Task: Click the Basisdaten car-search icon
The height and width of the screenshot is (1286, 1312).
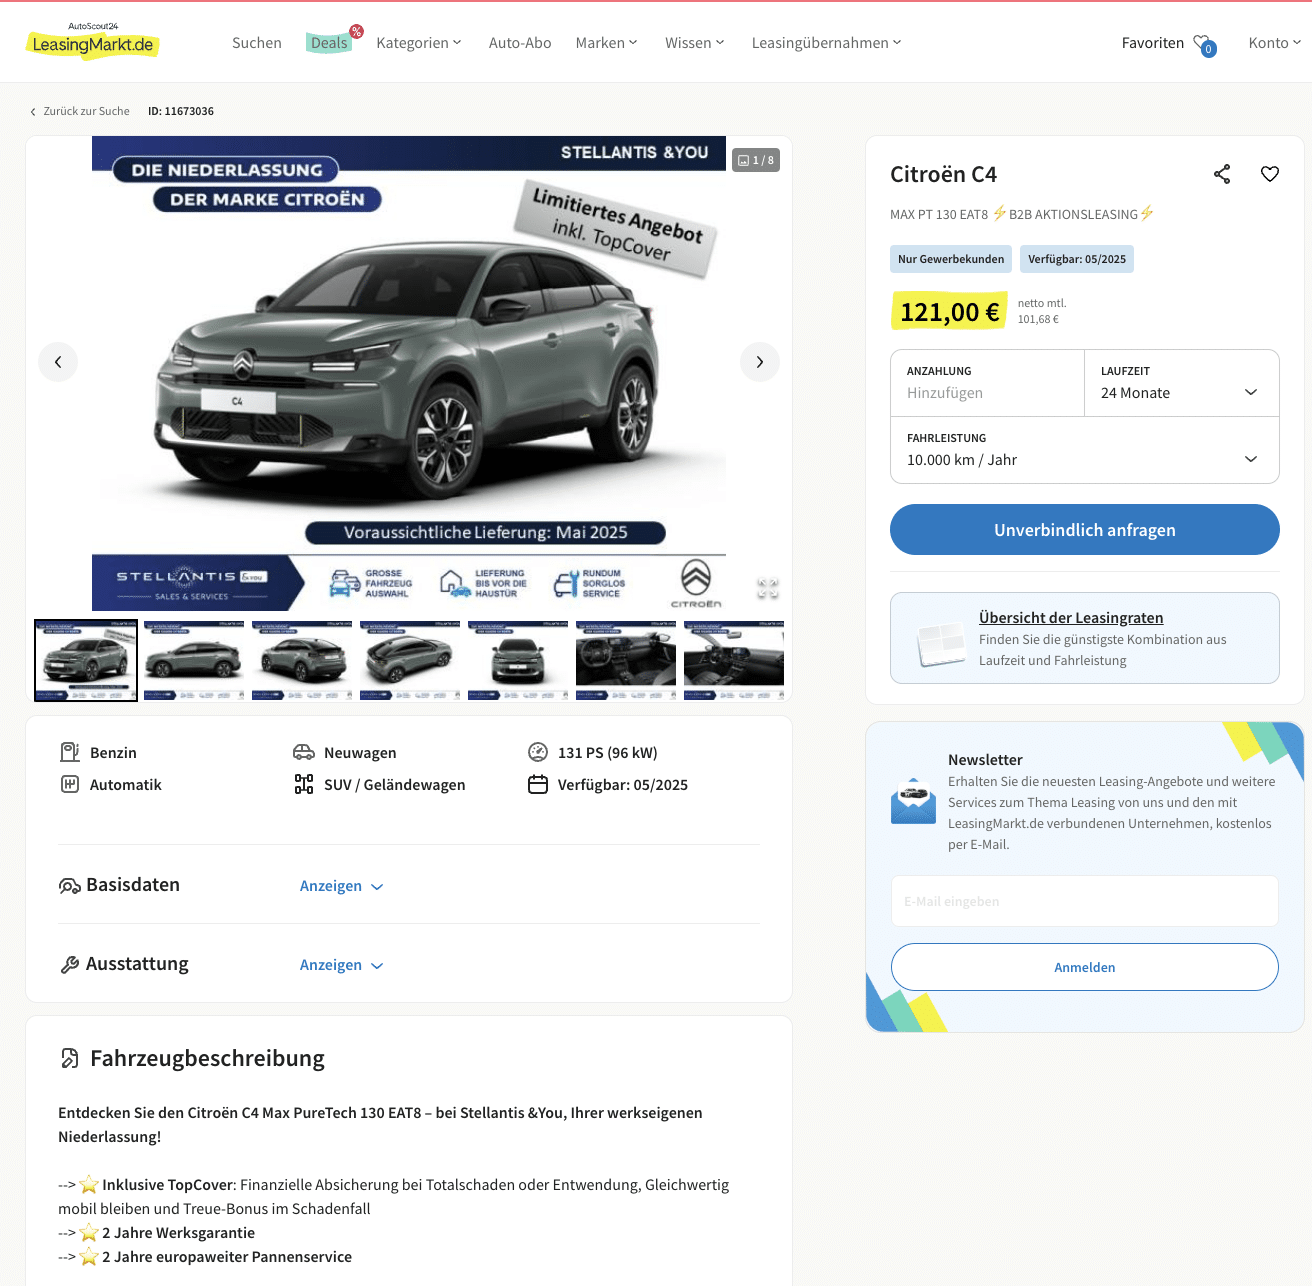Action: tap(69, 886)
